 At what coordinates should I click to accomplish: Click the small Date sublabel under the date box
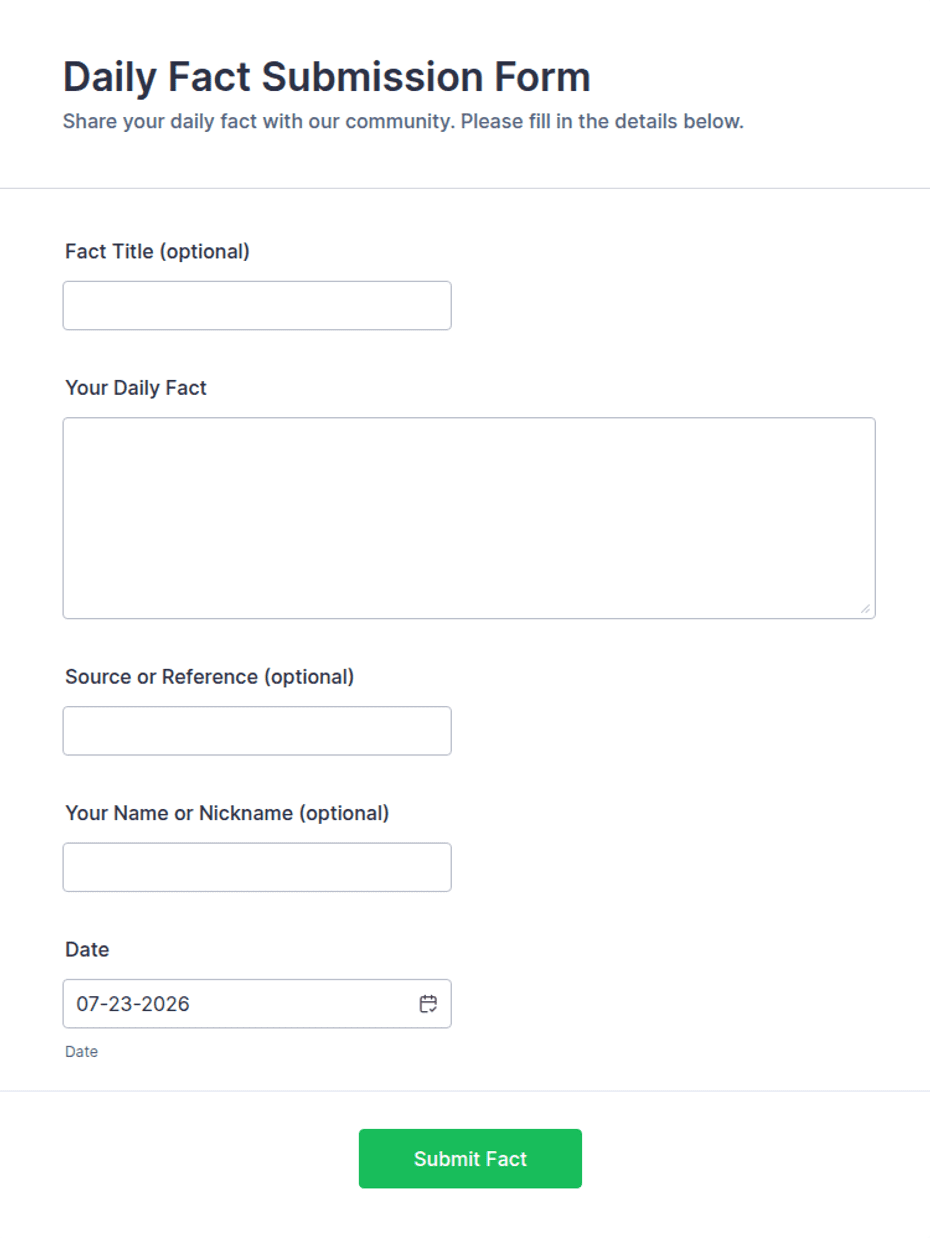click(x=82, y=1052)
